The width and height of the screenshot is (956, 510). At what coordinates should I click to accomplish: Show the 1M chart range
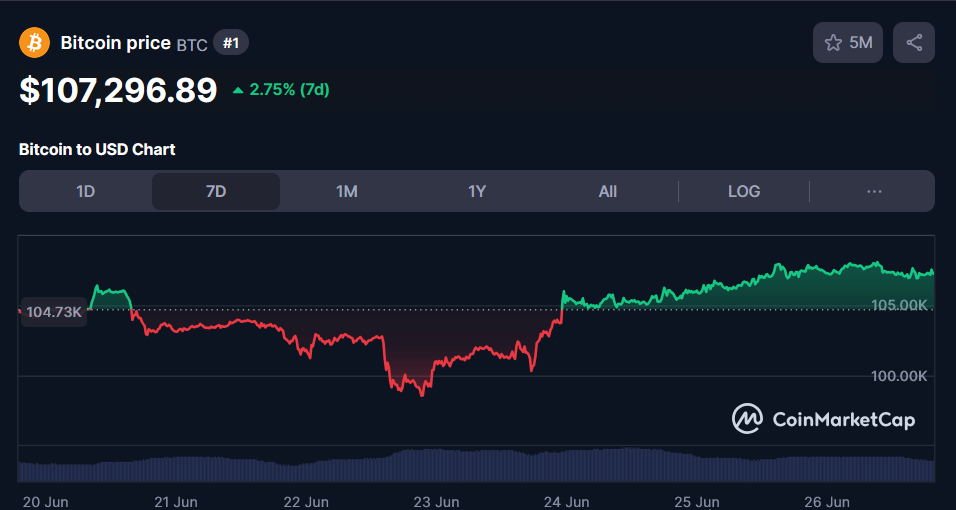click(347, 191)
